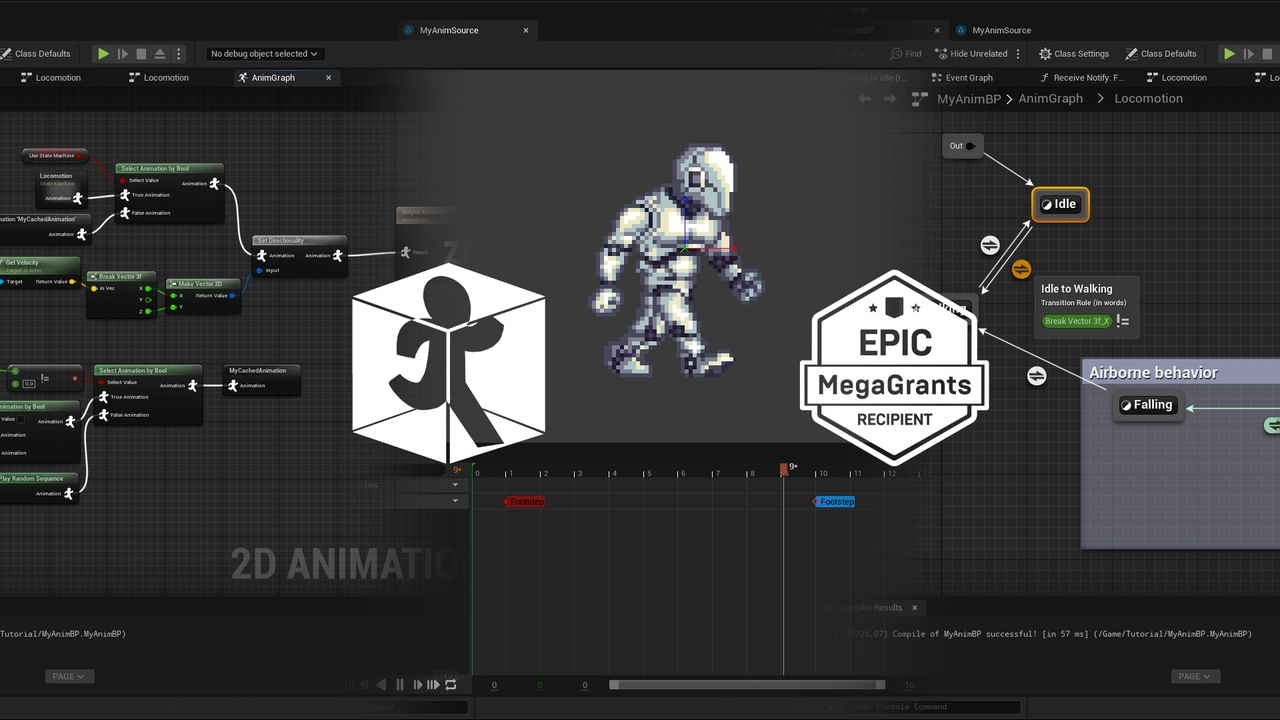
Task: Select the AnimGraph tab on the left
Action: coord(273,78)
